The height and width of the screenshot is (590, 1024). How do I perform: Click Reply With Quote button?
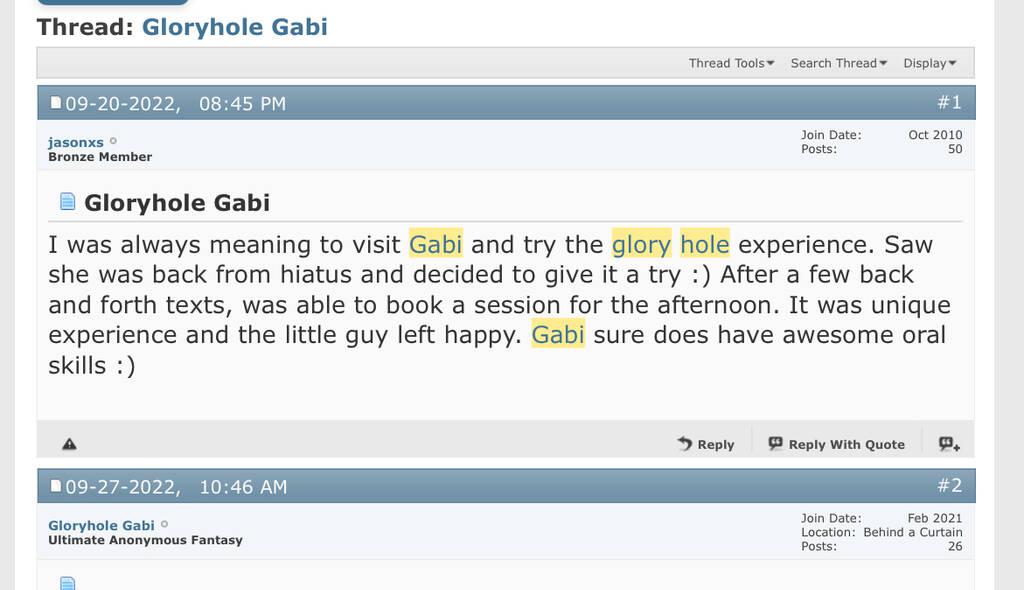coord(837,444)
